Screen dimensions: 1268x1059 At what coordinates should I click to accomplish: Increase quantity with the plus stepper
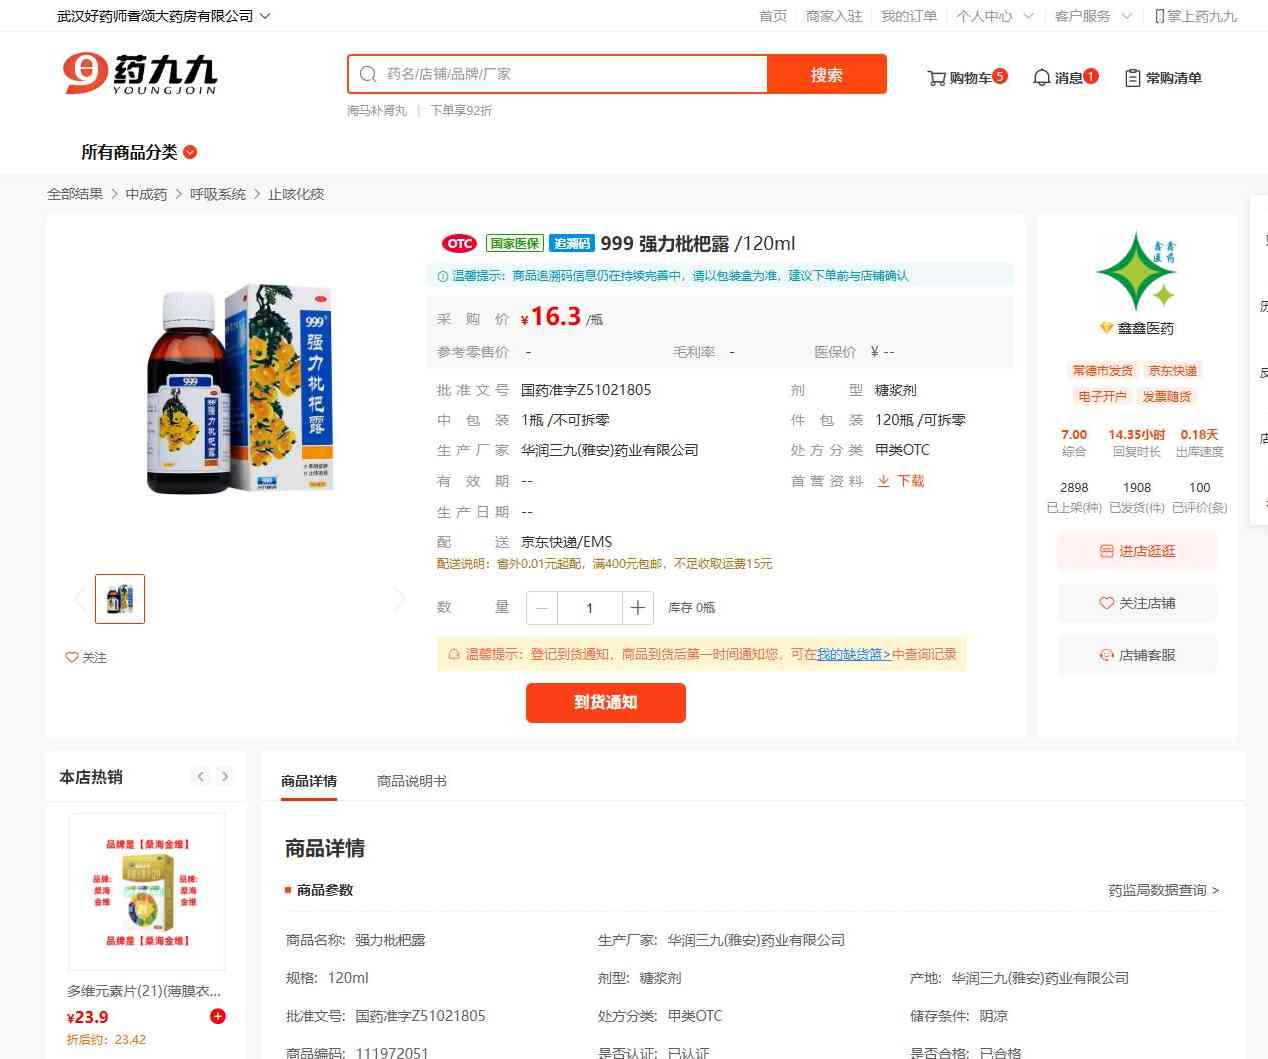coord(637,607)
